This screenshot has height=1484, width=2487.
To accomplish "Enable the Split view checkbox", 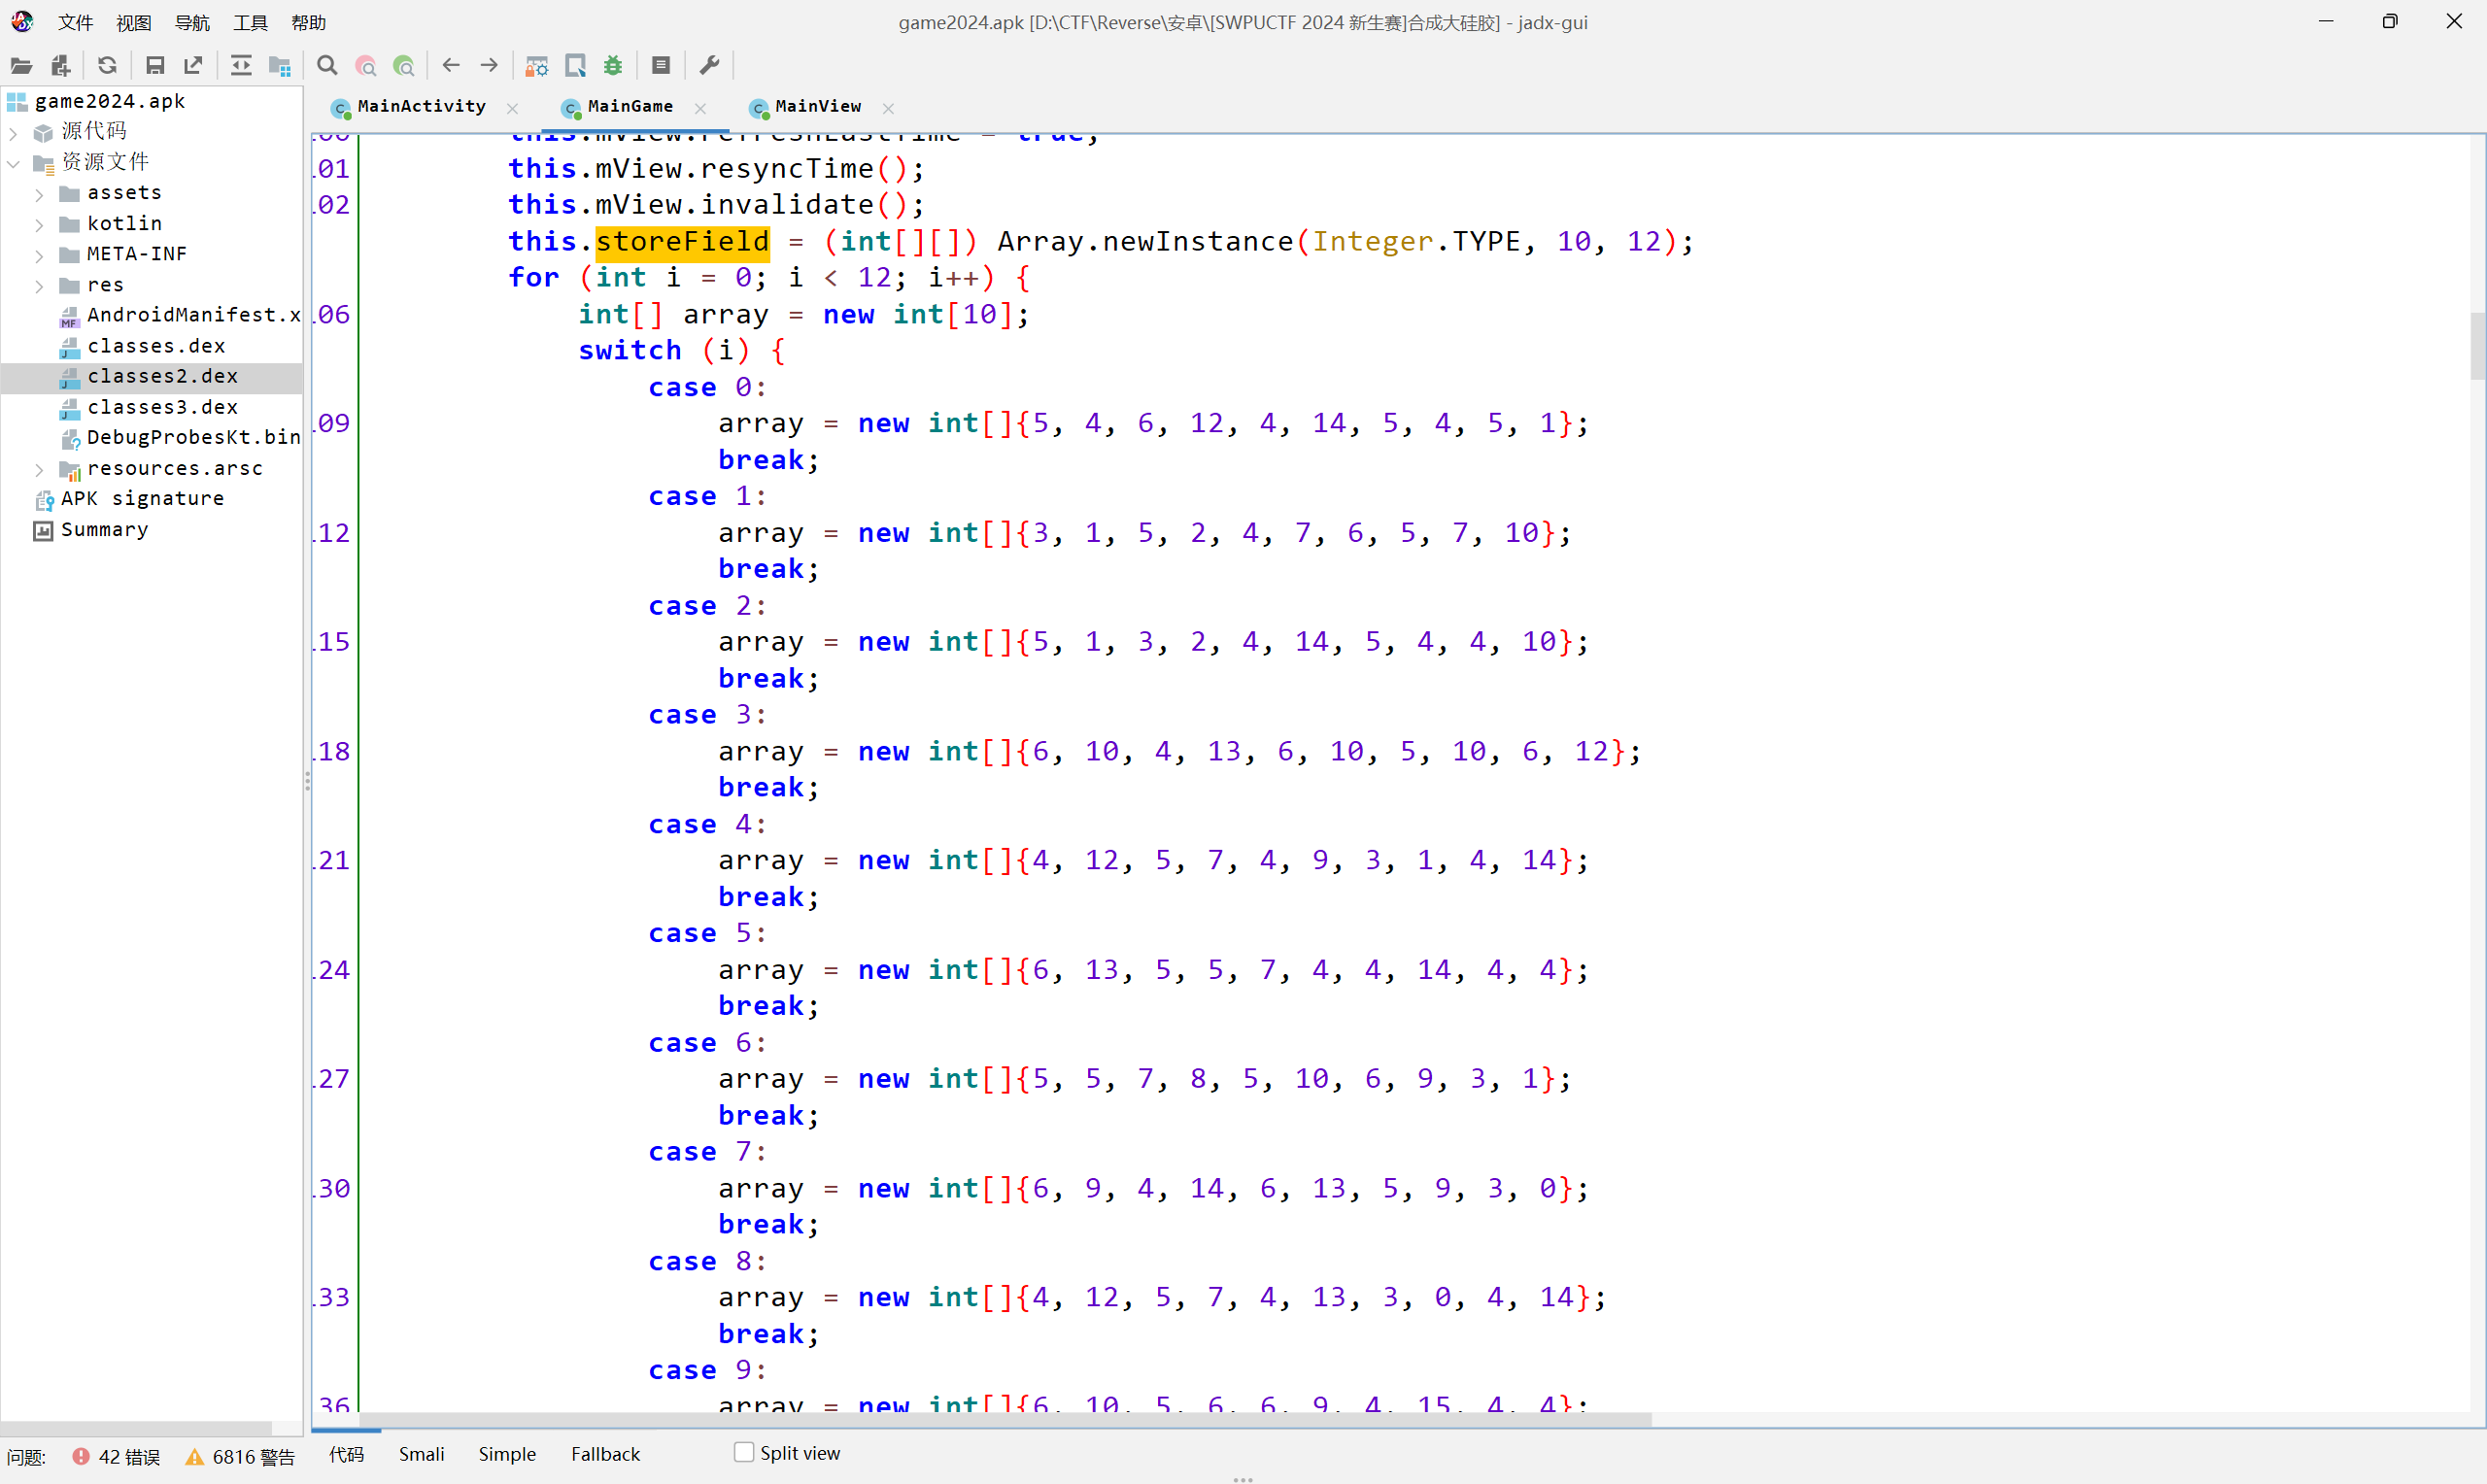I will tap(743, 1452).
